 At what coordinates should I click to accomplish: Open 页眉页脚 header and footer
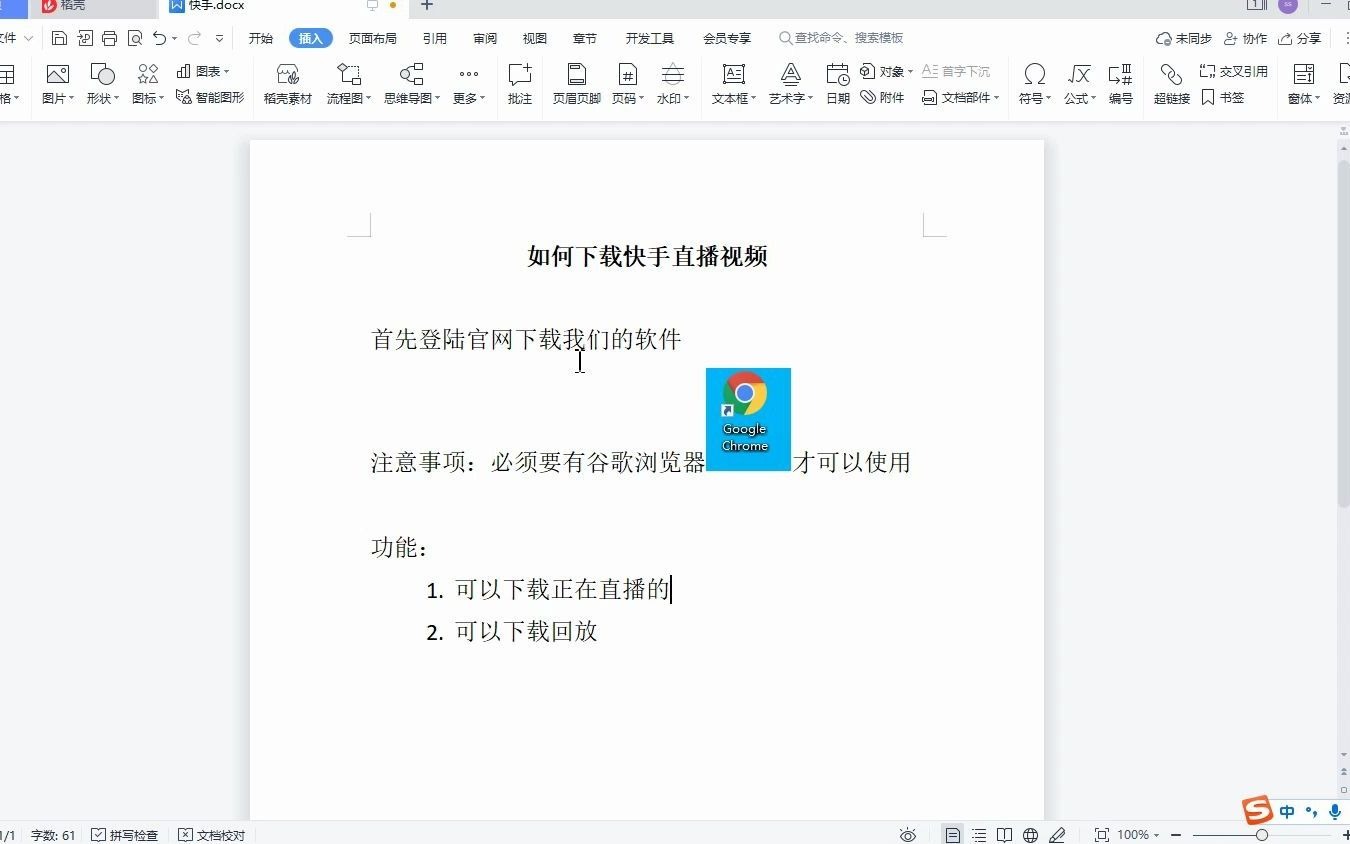577,85
